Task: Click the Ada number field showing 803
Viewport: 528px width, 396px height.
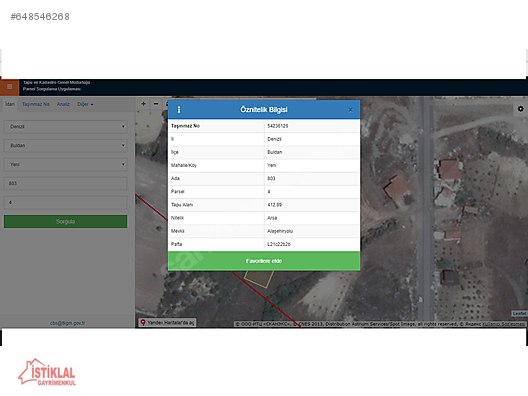Action: point(65,184)
